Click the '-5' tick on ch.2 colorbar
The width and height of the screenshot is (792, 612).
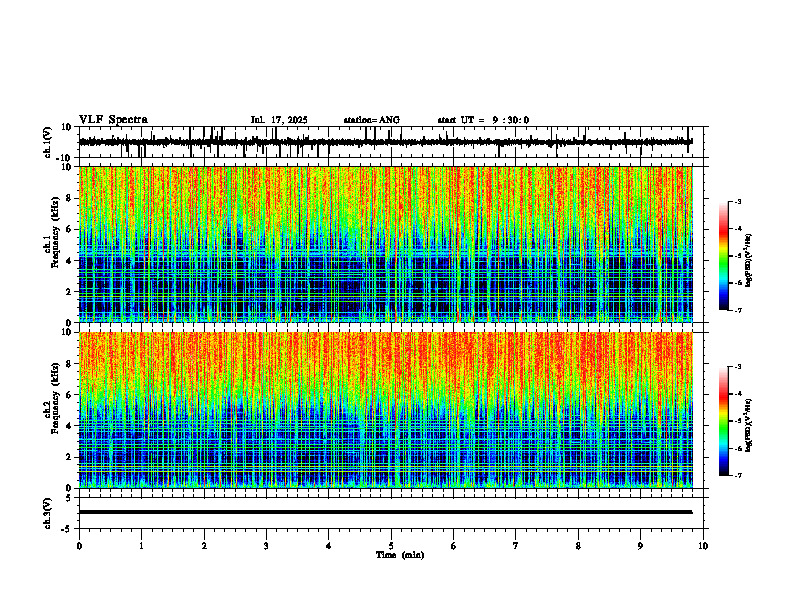[738, 421]
